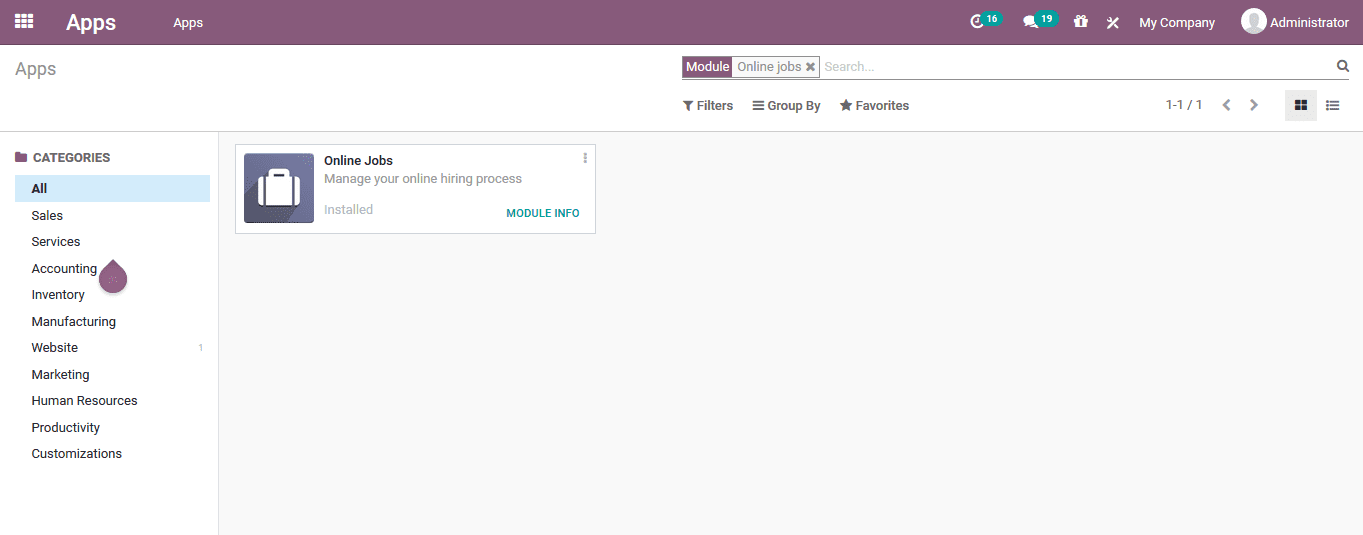Image resolution: width=1363 pixels, height=535 pixels.
Task: Select the All category
Action: pyautogui.click(x=112, y=188)
